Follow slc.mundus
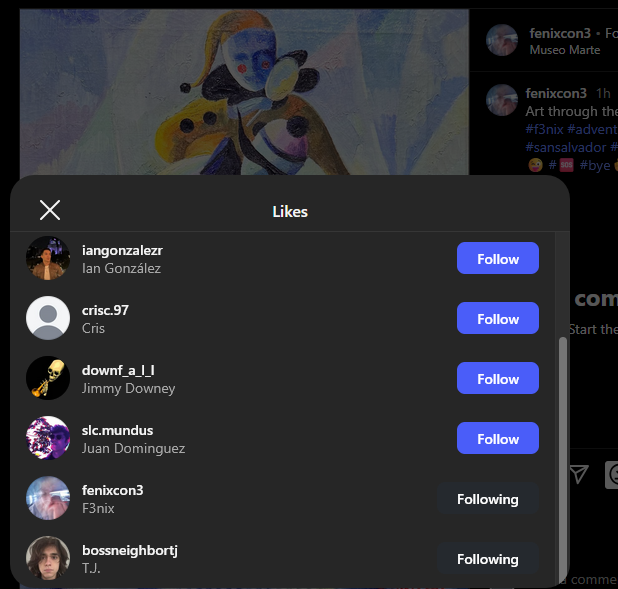 498,438
